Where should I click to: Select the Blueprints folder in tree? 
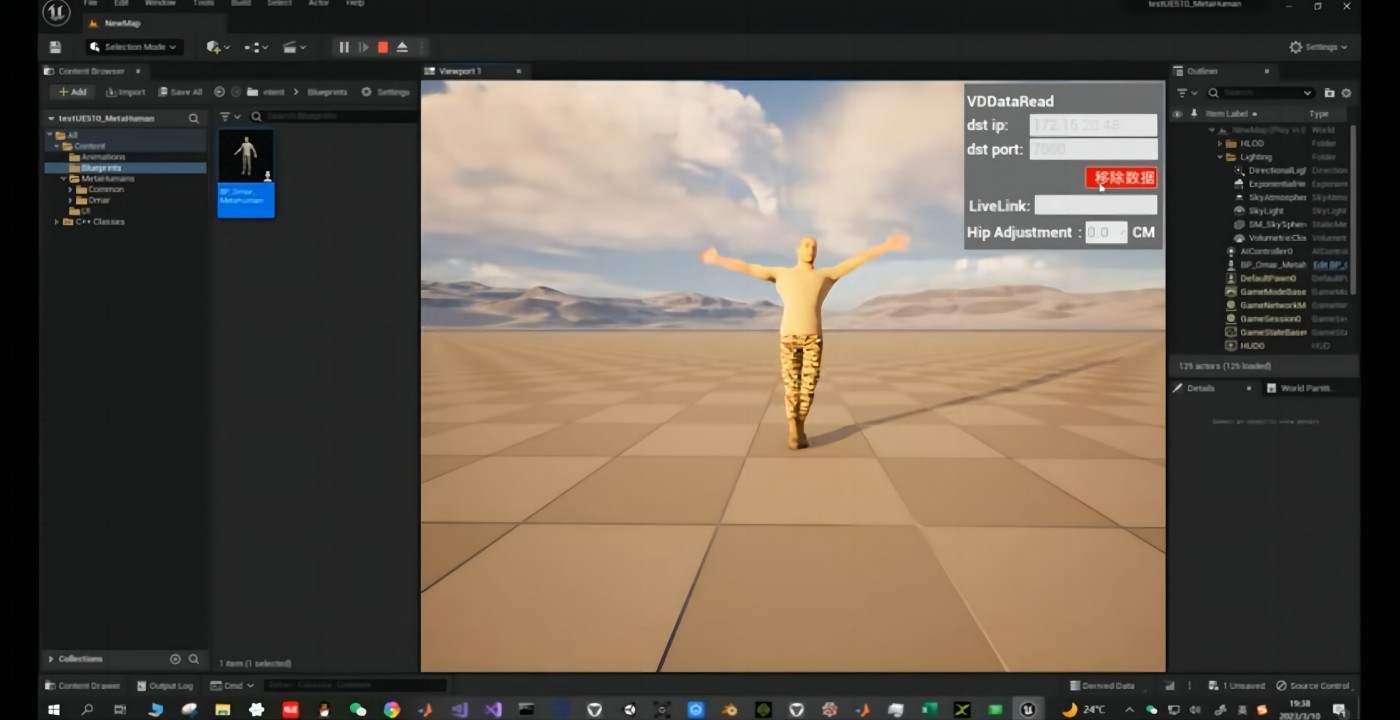pyautogui.click(x=101, y=168)
